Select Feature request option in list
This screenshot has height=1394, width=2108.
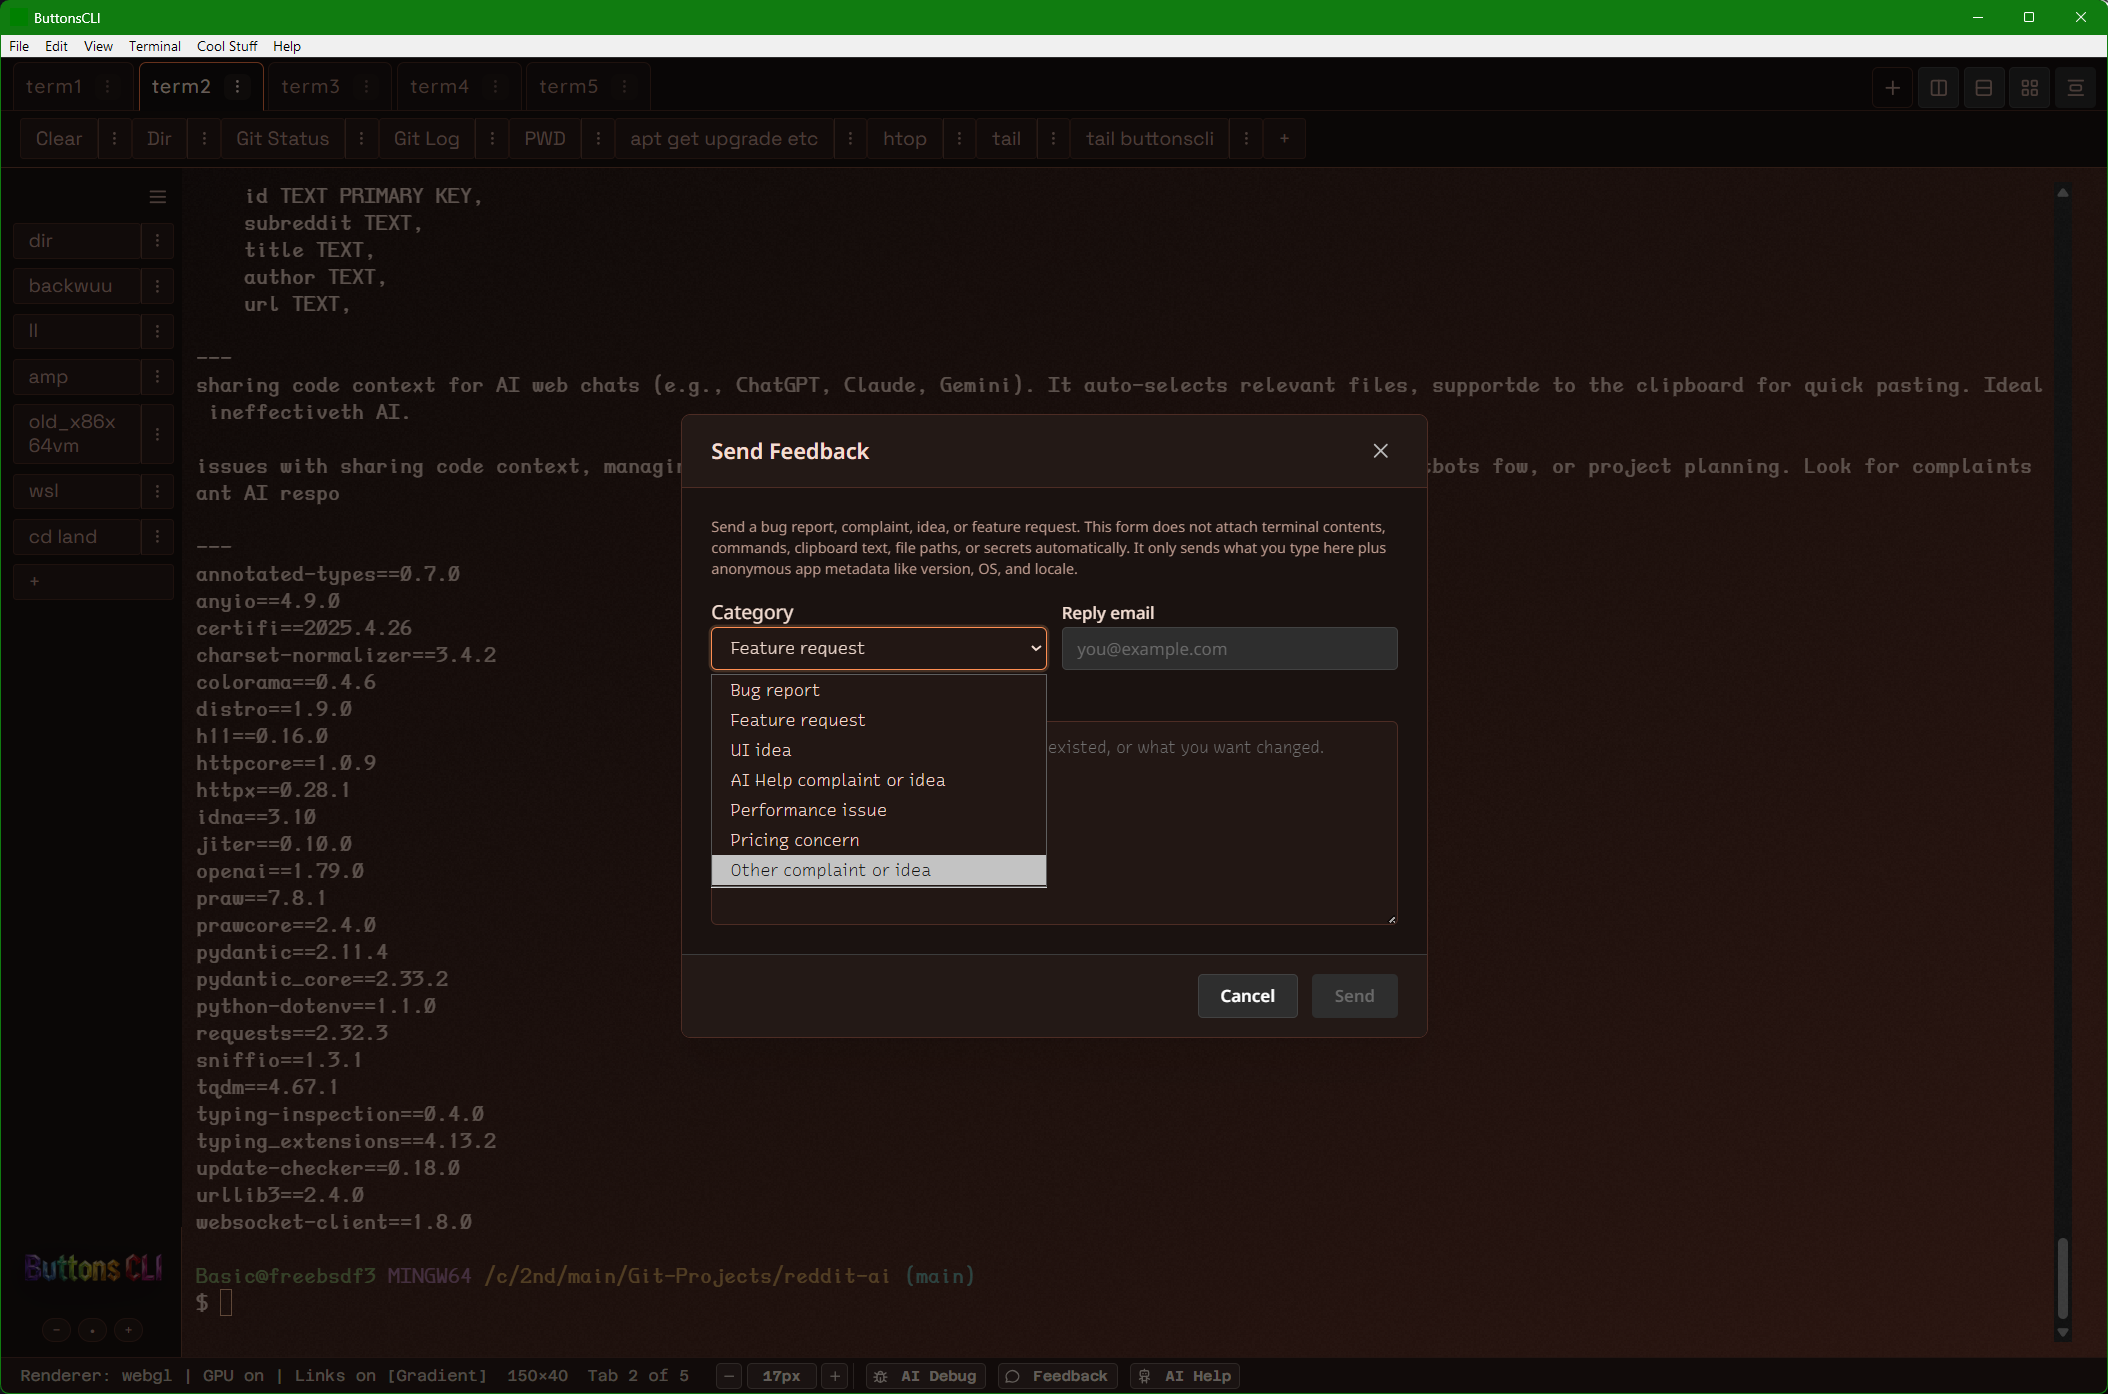click(x=878, y=720)
